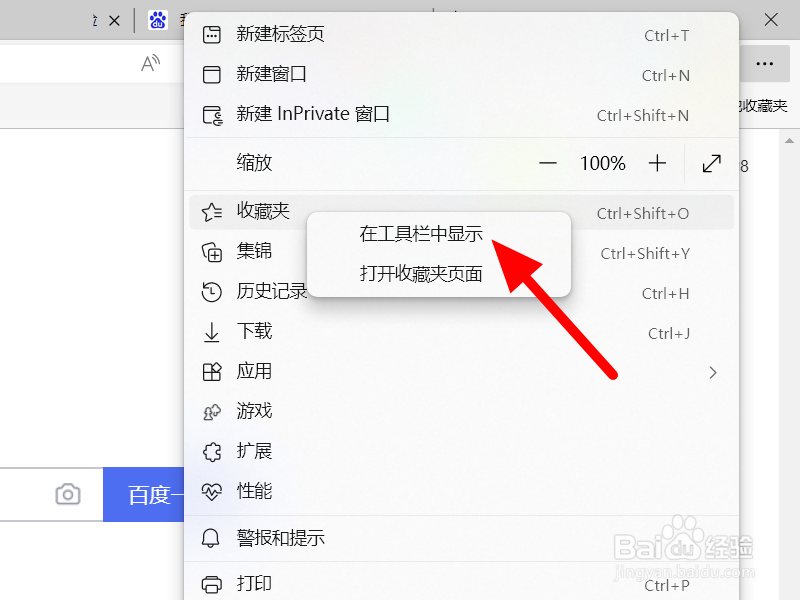800x600 pixels.
Task: Click the New InPrivate window icon
Action: (x=212, y=115)
